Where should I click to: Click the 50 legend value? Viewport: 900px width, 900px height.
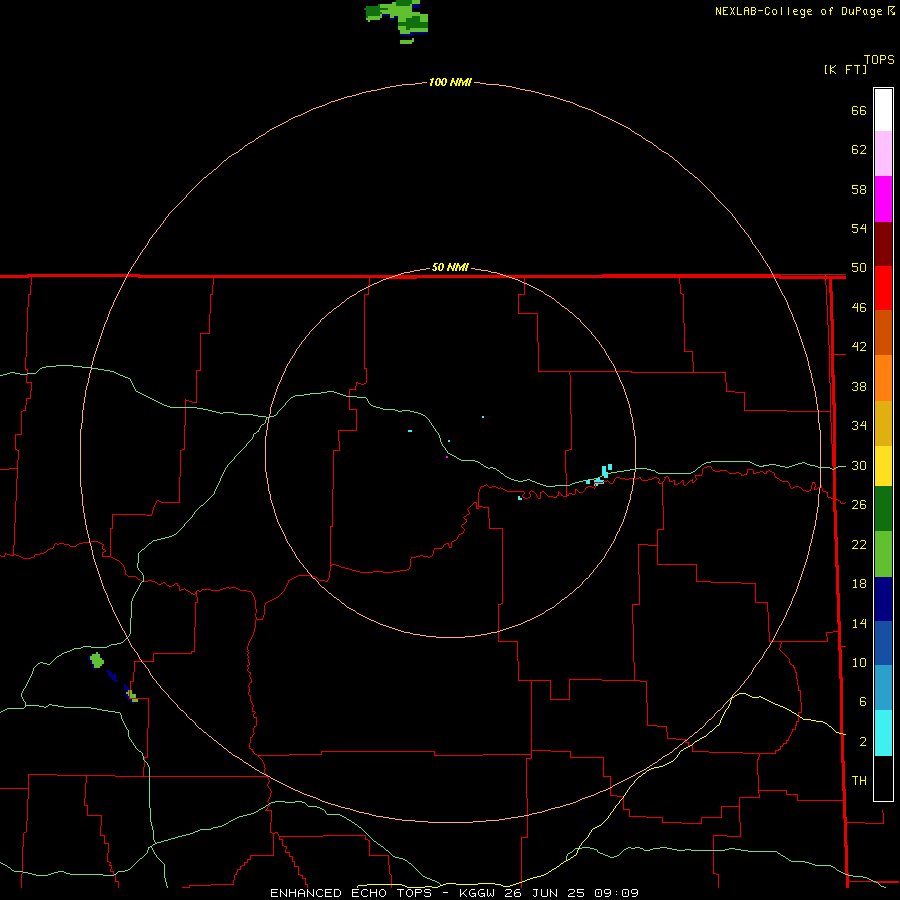(859, 268)
